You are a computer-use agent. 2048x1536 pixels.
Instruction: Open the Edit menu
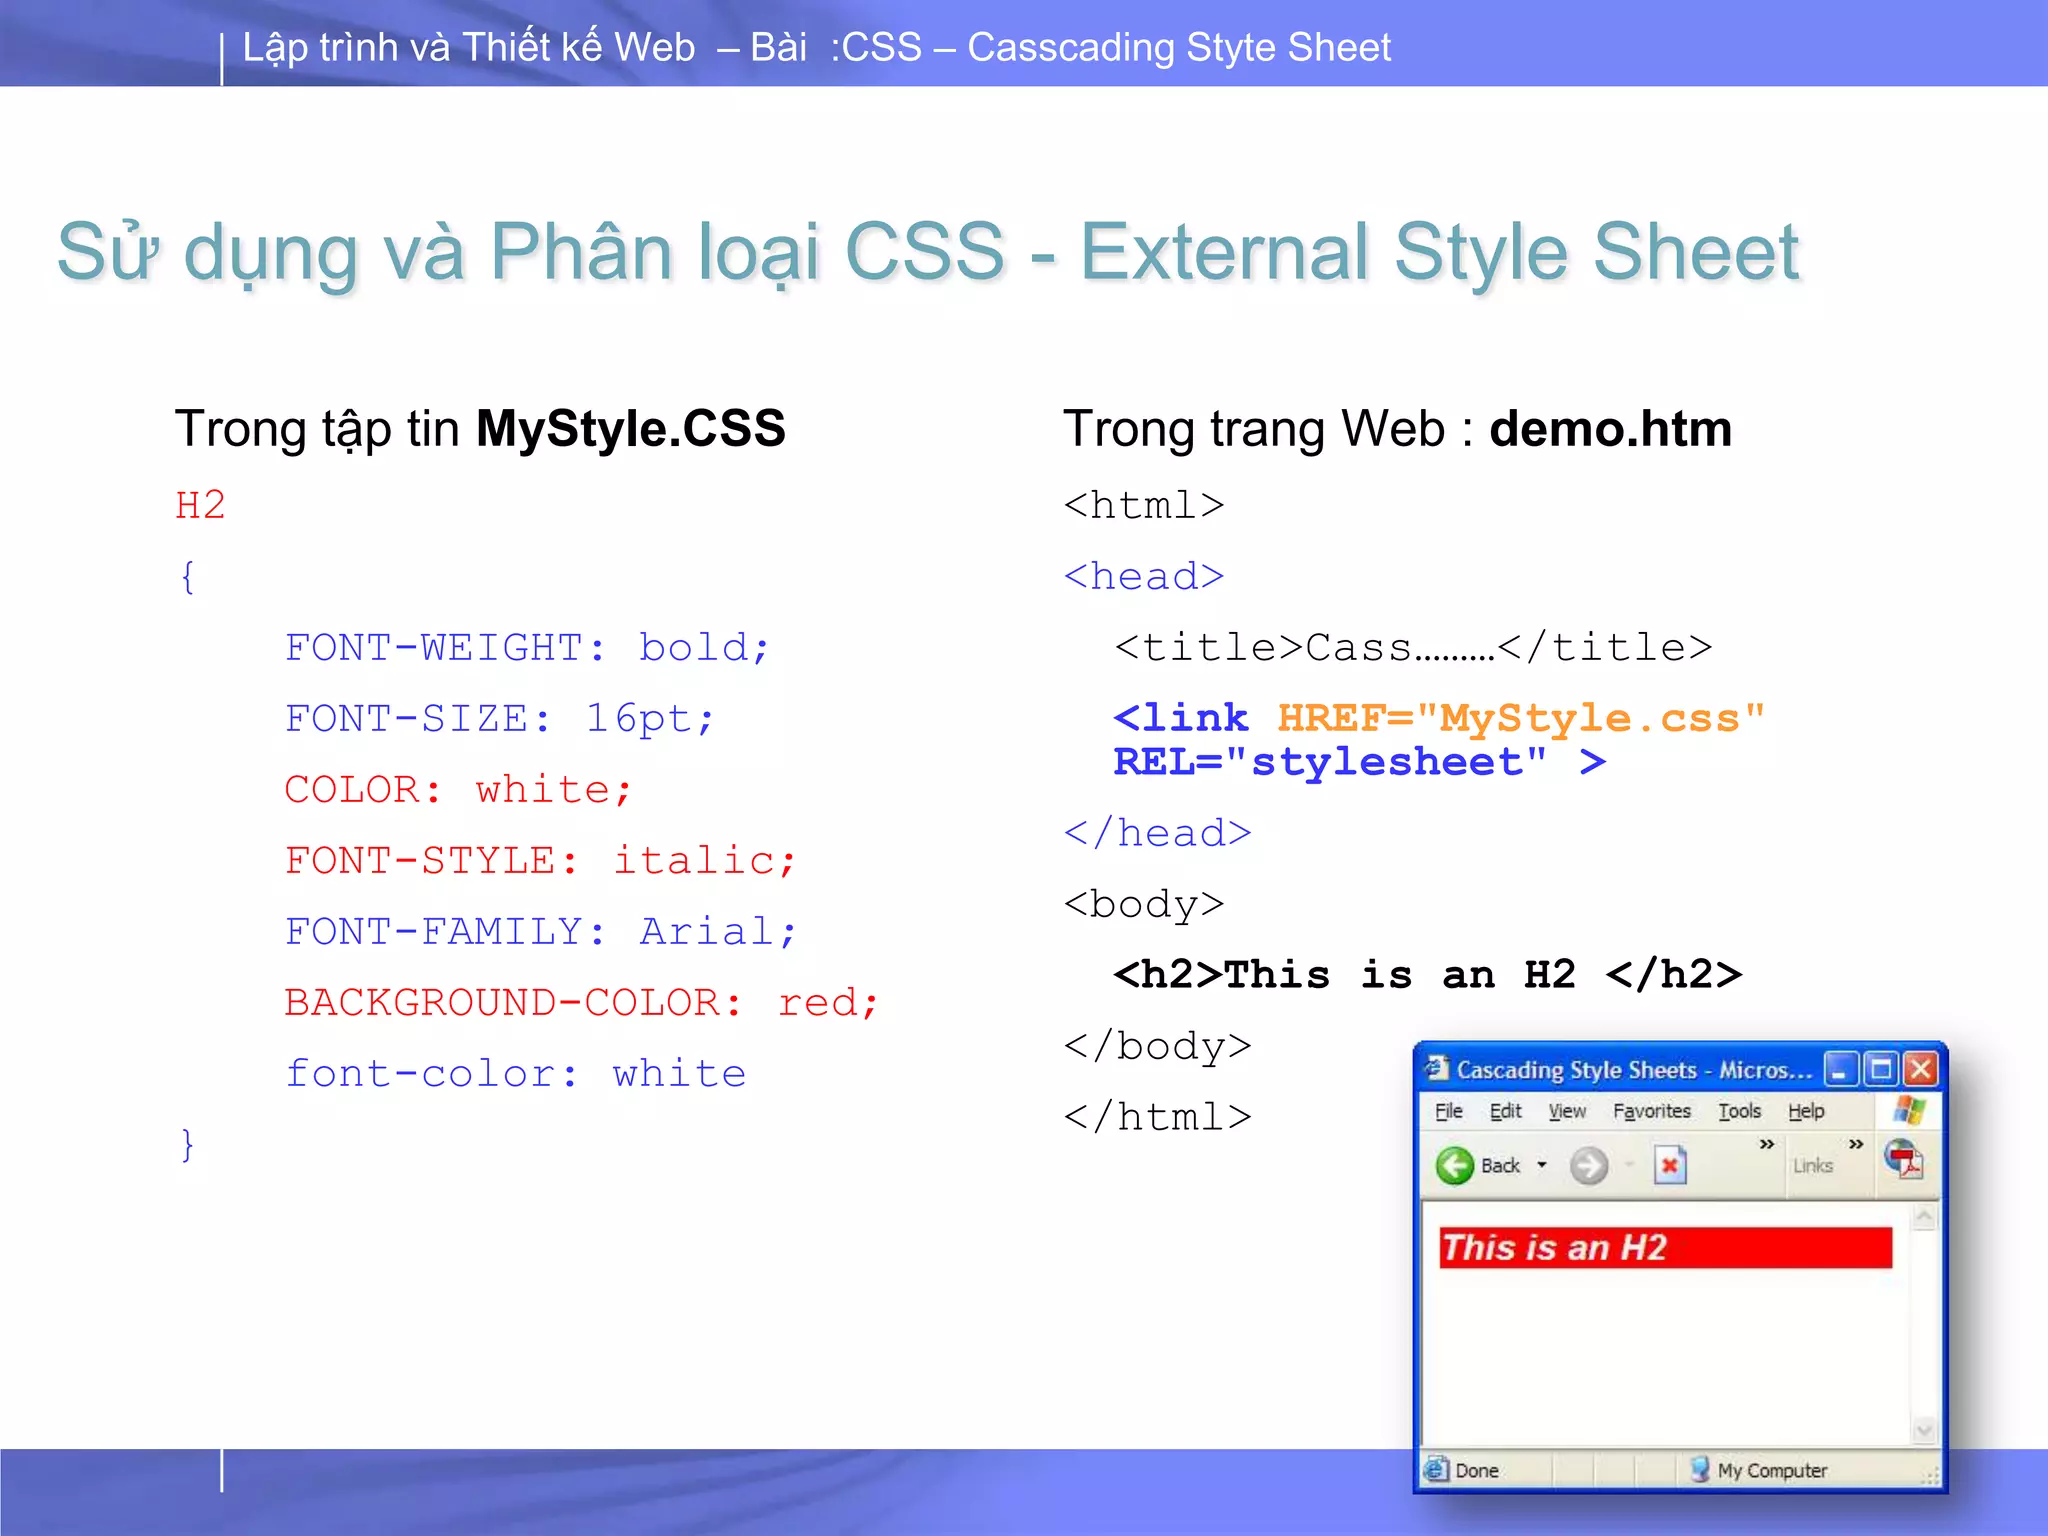point(1505,1111)
